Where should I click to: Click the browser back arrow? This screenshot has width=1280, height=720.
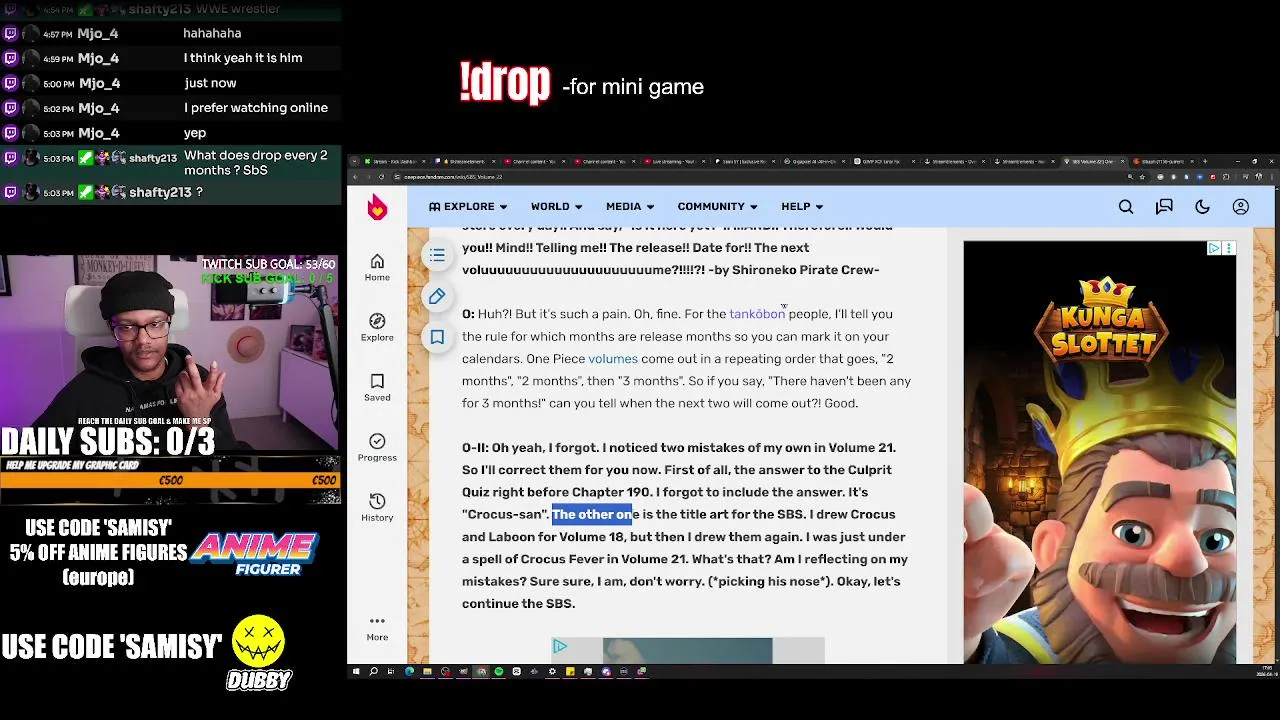[357, 176]
